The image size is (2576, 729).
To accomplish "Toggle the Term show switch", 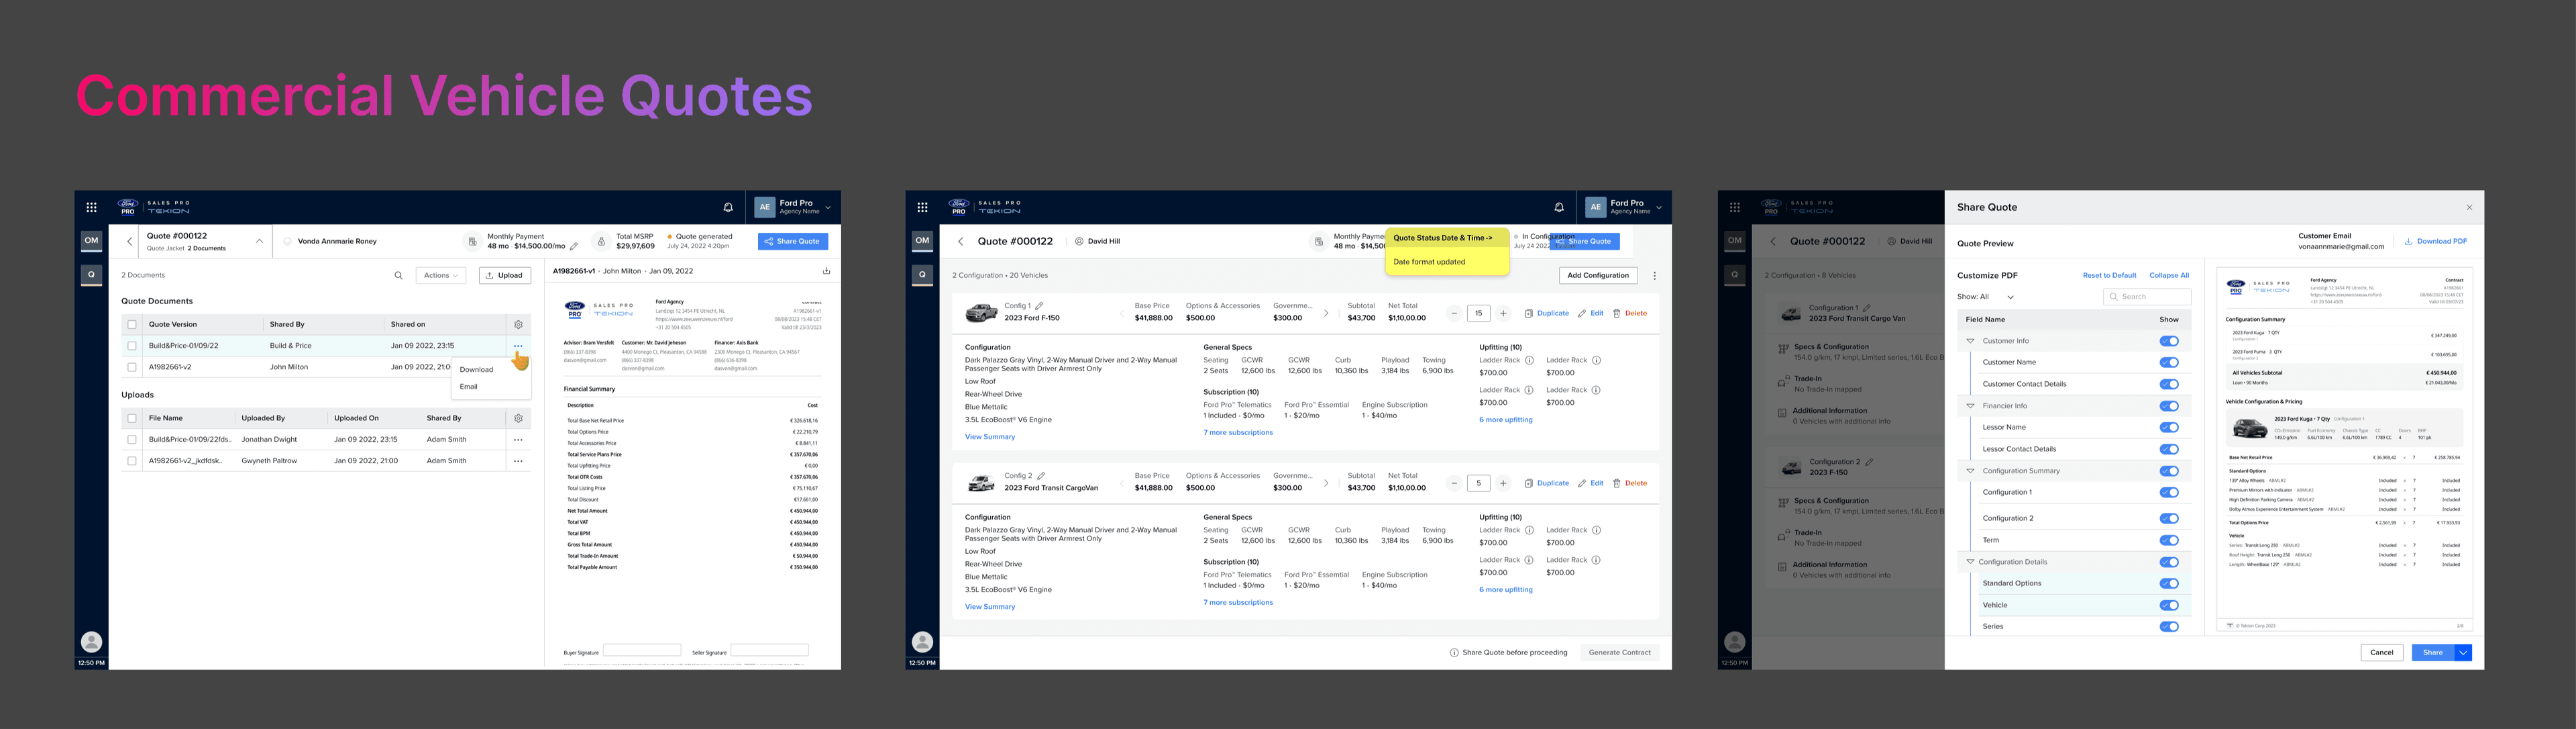I will click(x=2169, y=540).
